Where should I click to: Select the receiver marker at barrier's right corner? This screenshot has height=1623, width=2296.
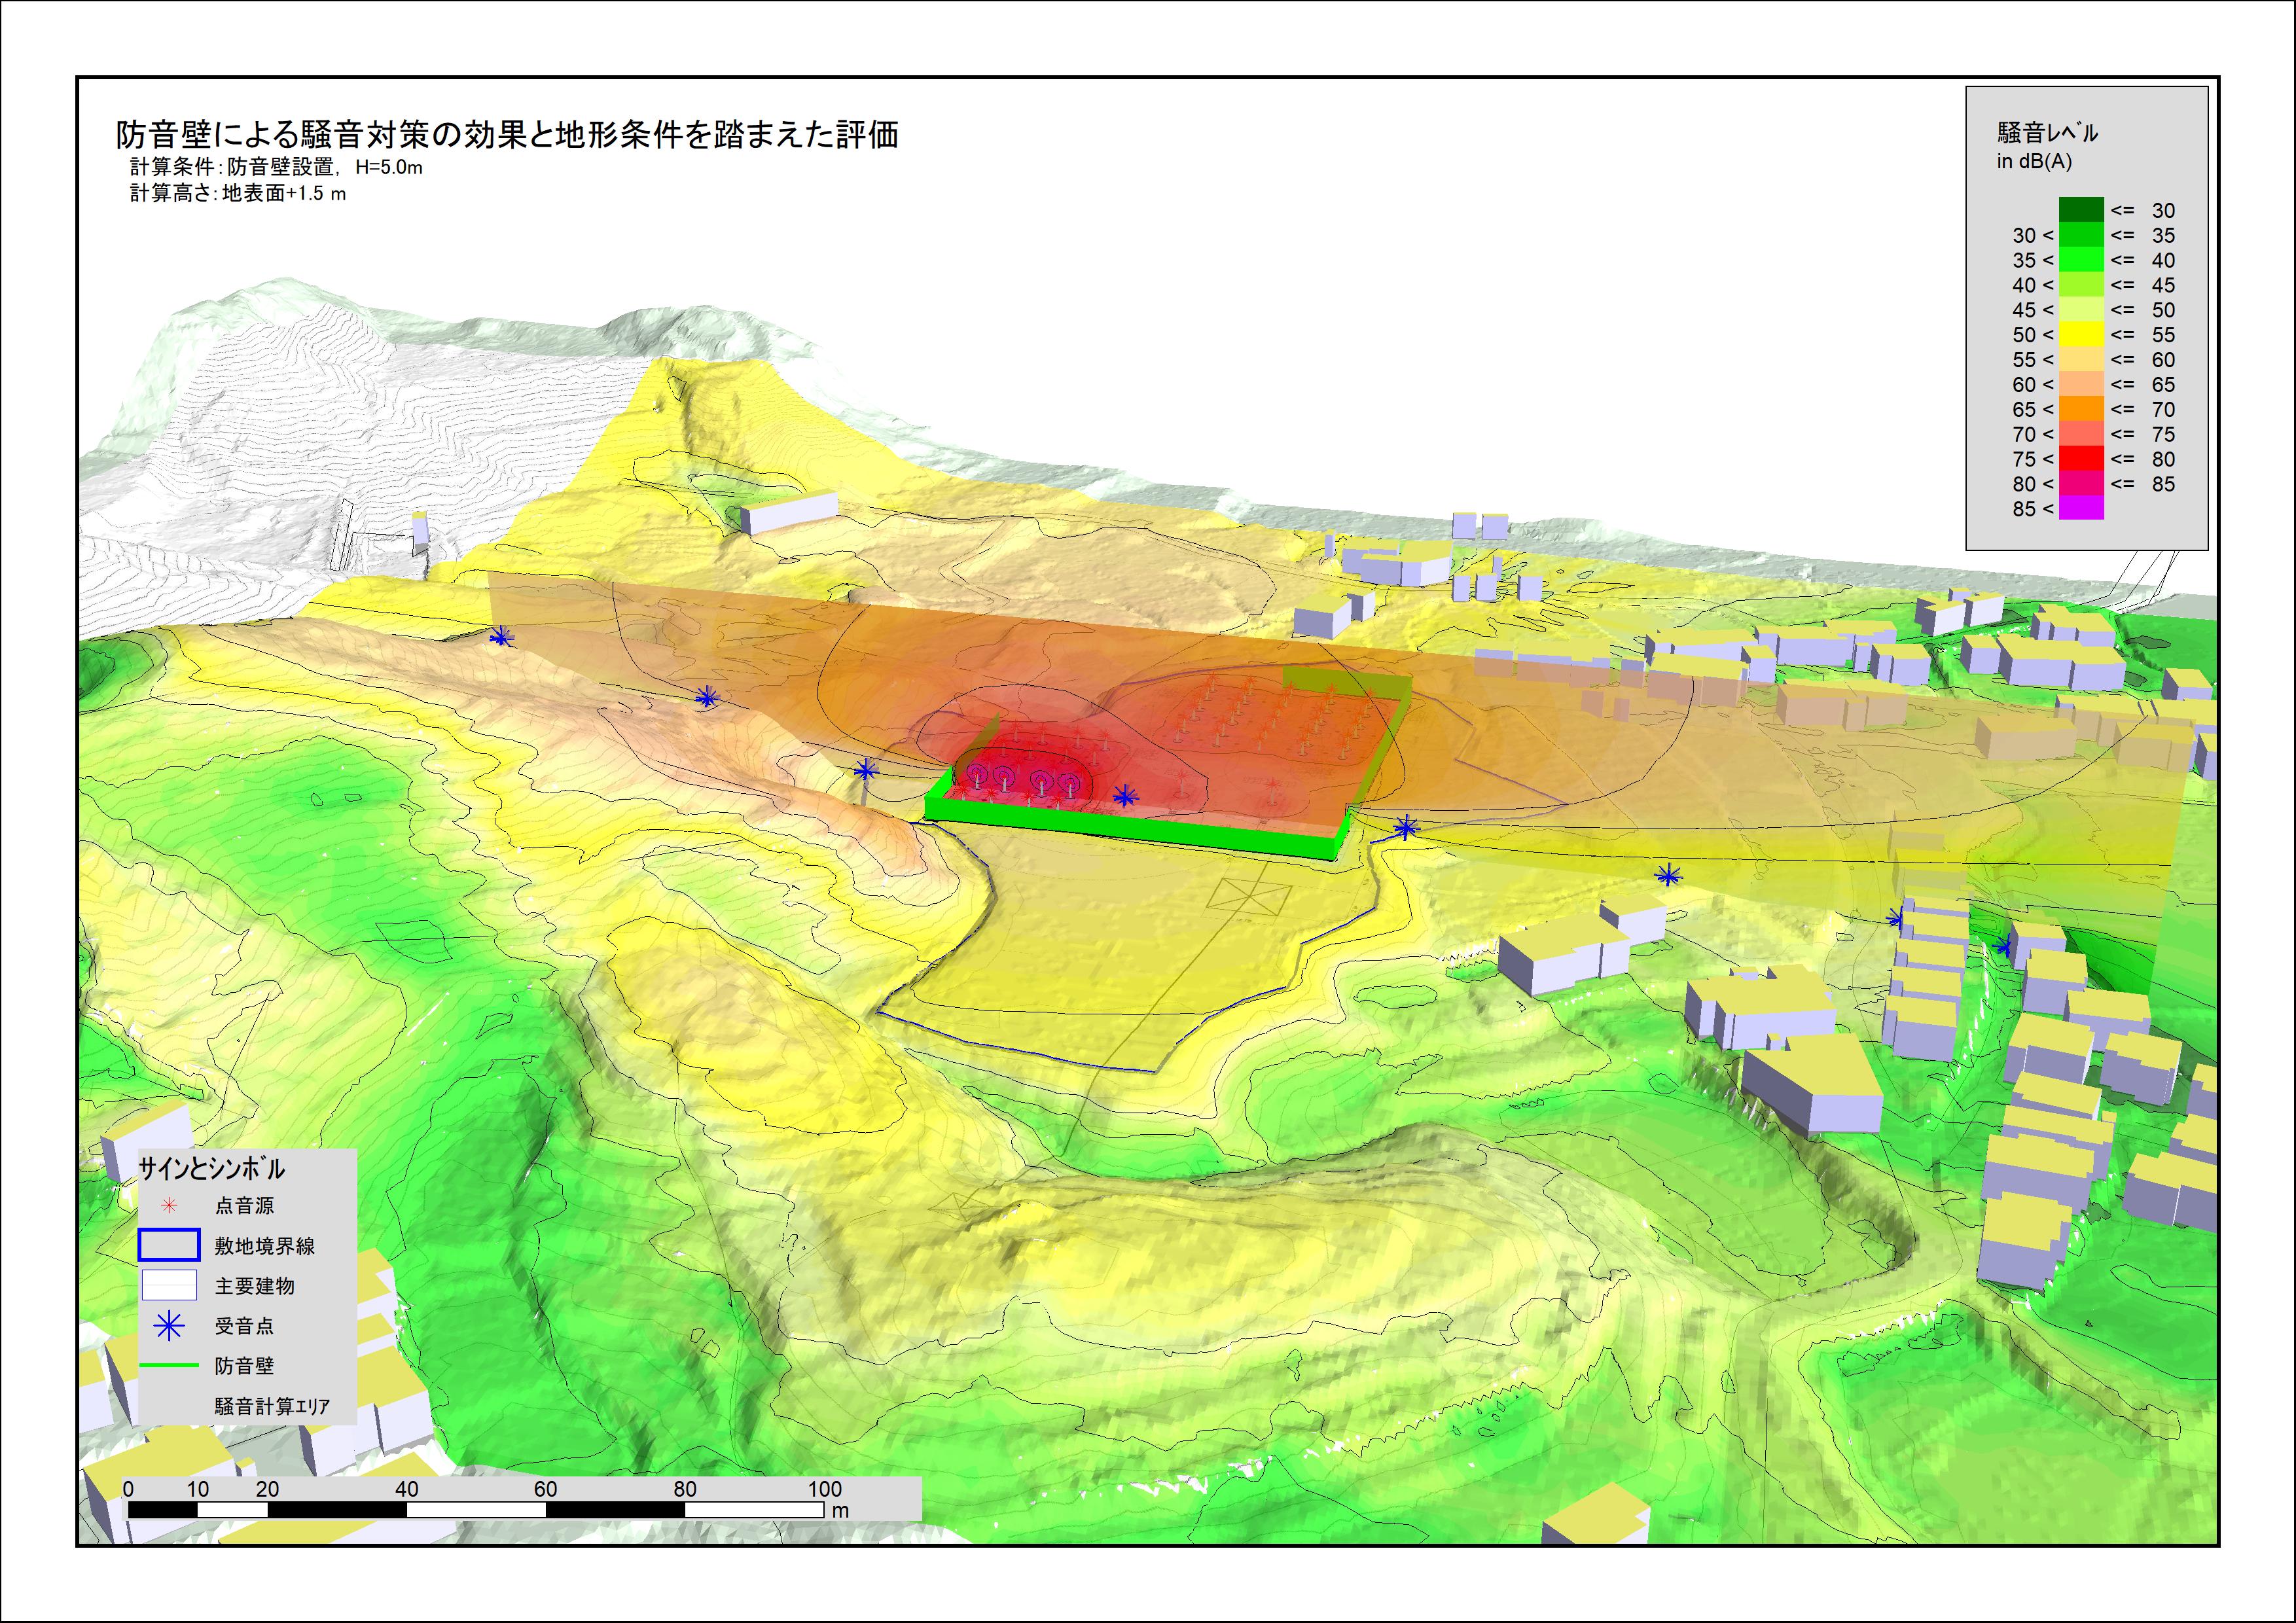pyautogui.click(x=1406, y=828)
